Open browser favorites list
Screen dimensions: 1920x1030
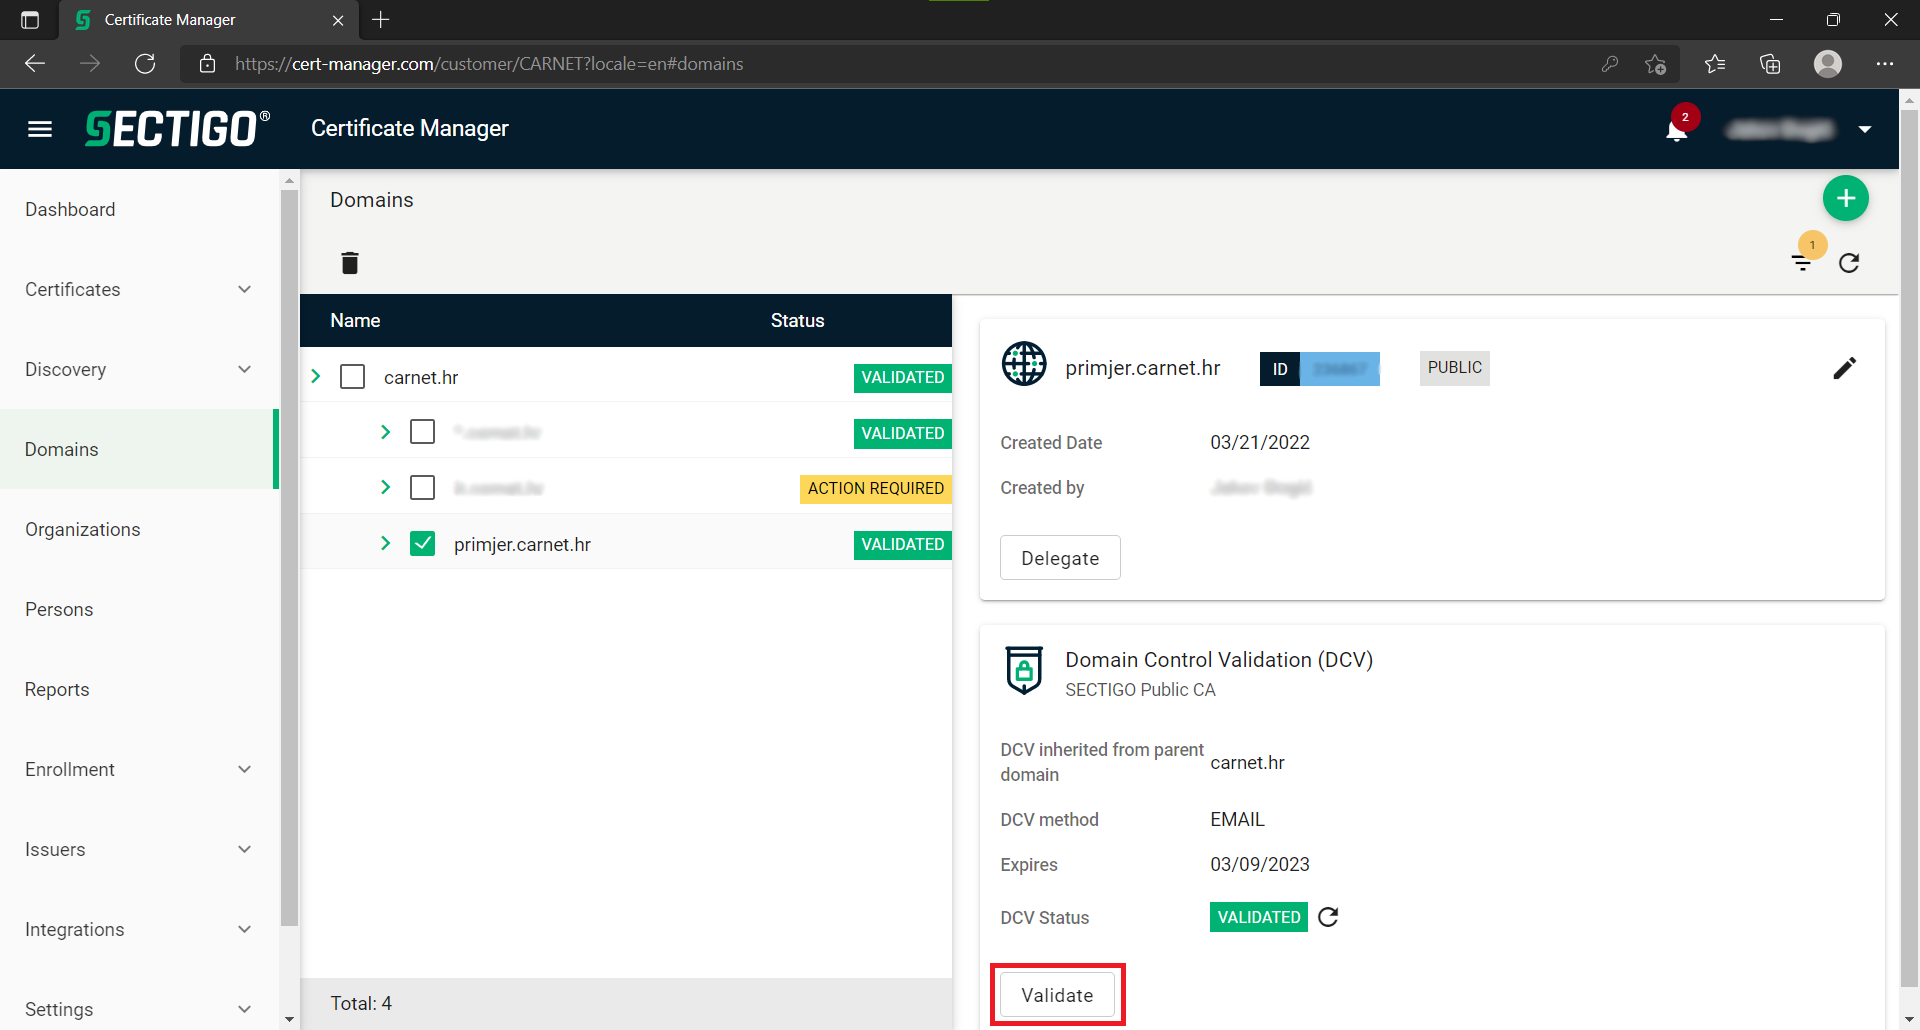coord(1715,64)
